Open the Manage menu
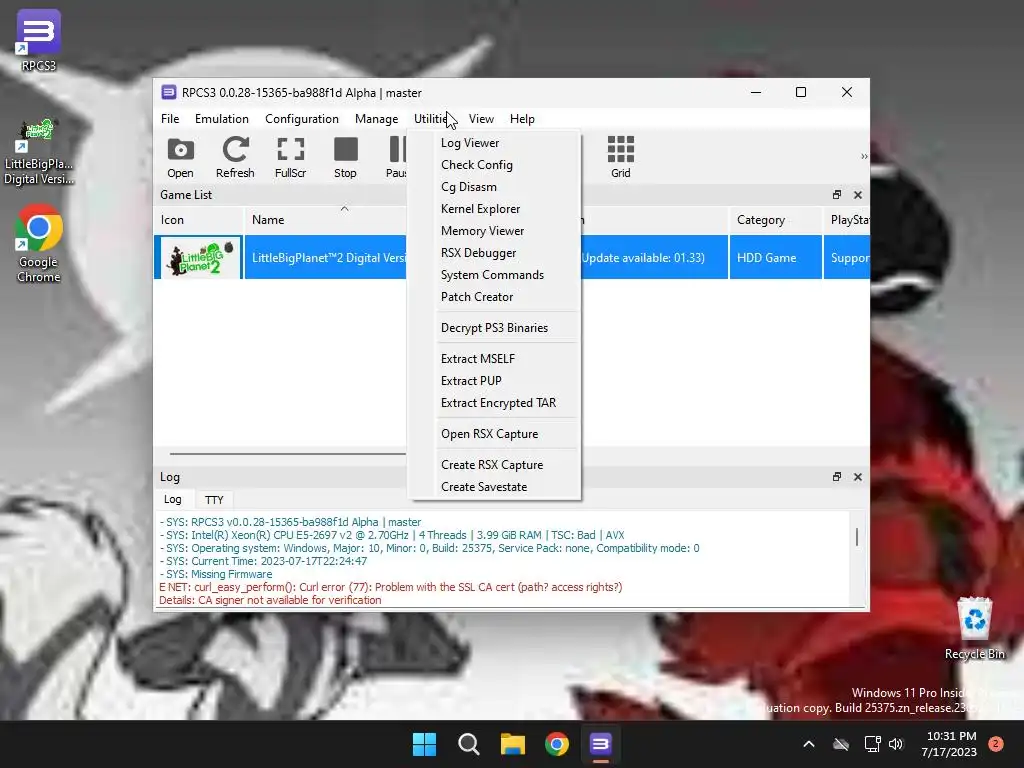Image resolution: width=1024 pixels, height=768 pixels. (376, 119)
